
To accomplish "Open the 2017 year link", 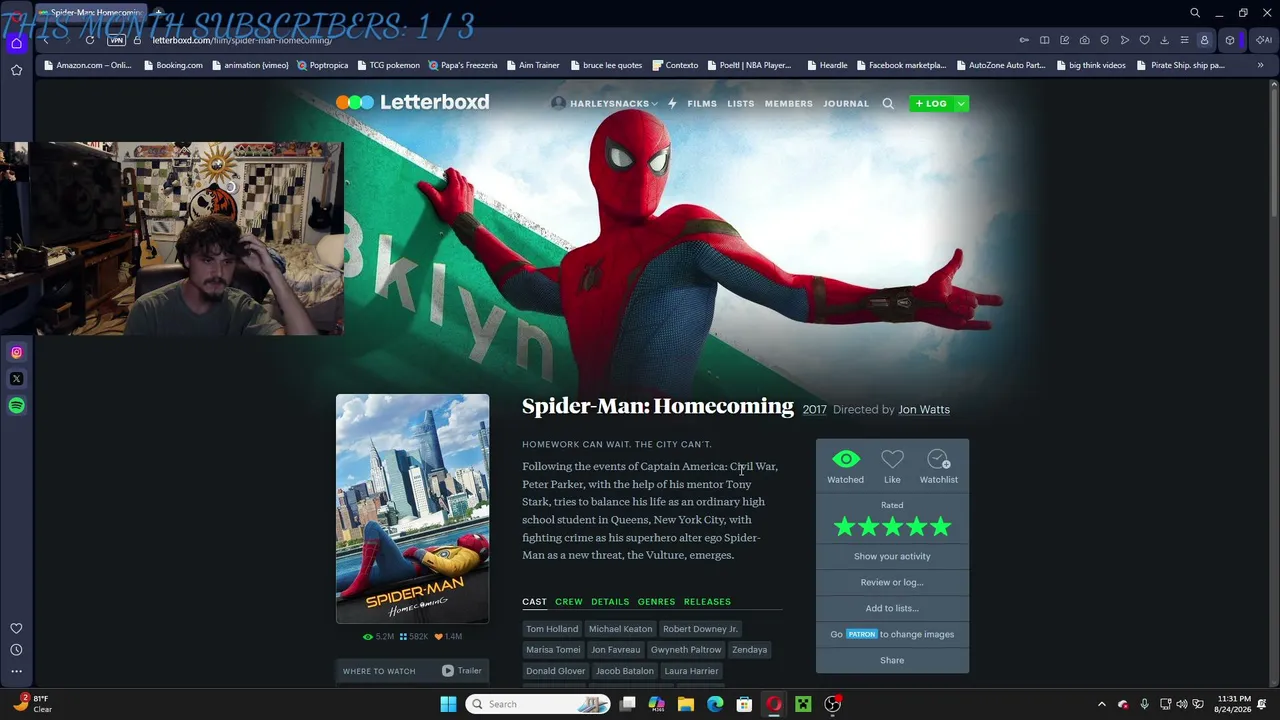I will (x=814, y=410).
